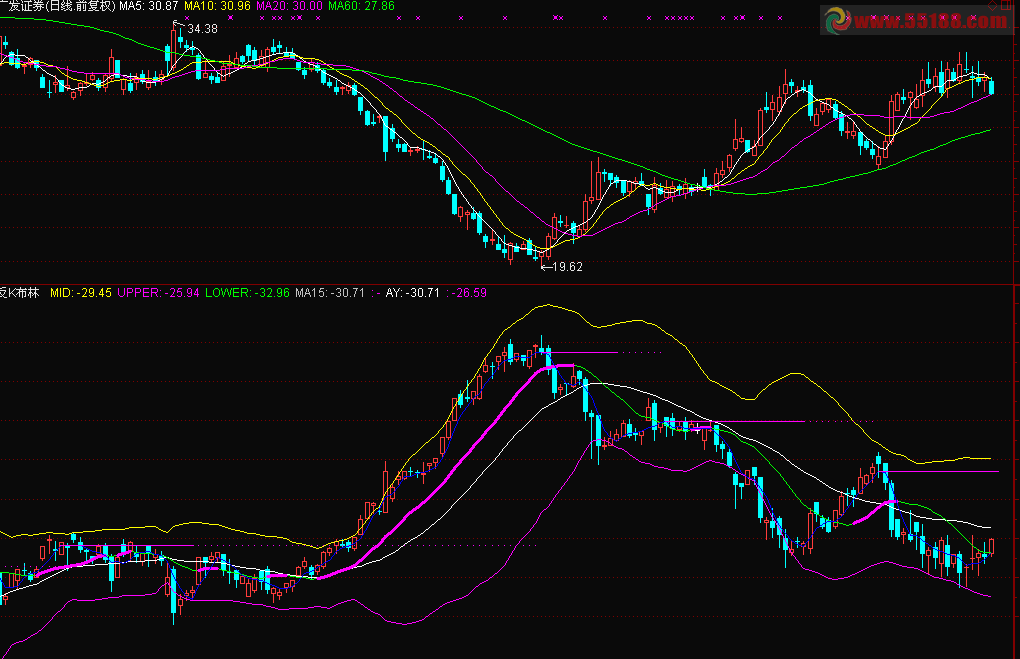Click the magenta -26.59 value readout
1020x659 pixels.
pos(468,293)
